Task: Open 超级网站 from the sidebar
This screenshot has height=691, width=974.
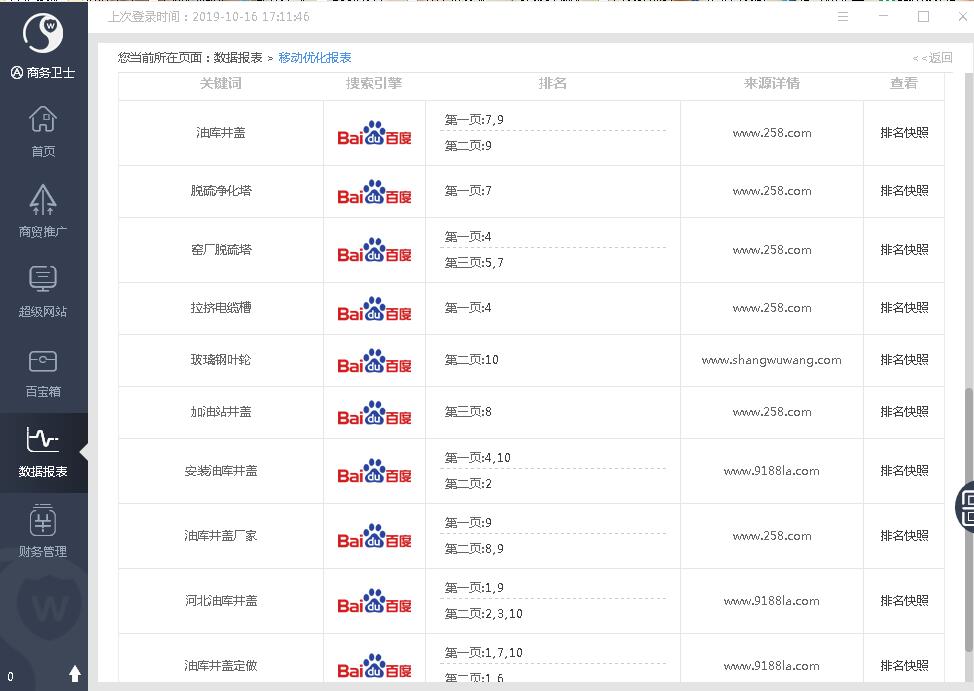Action: point(43,291)
